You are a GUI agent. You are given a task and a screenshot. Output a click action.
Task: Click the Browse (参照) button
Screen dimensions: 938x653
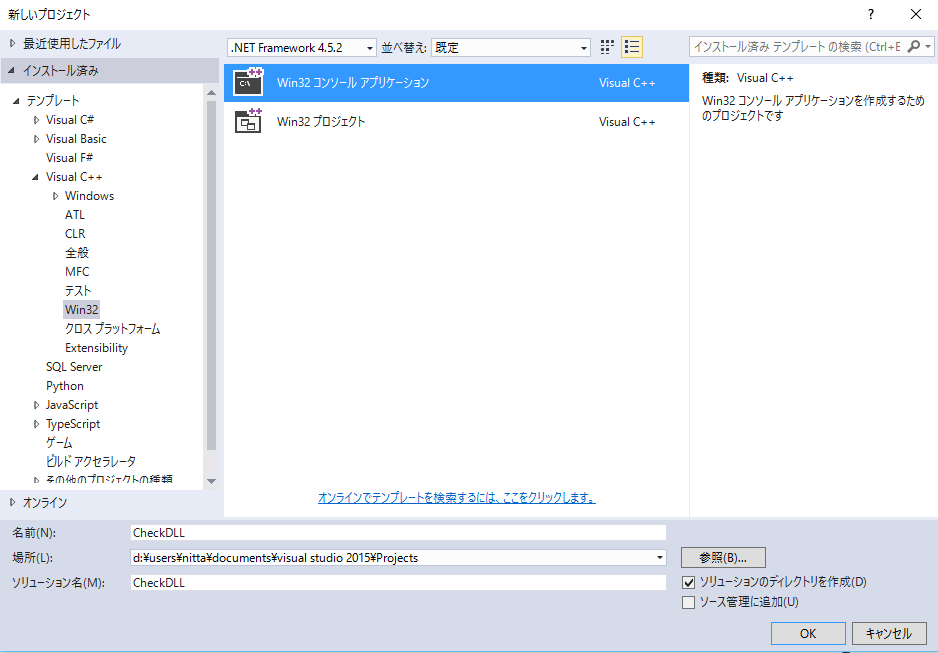tap(723, 558)
